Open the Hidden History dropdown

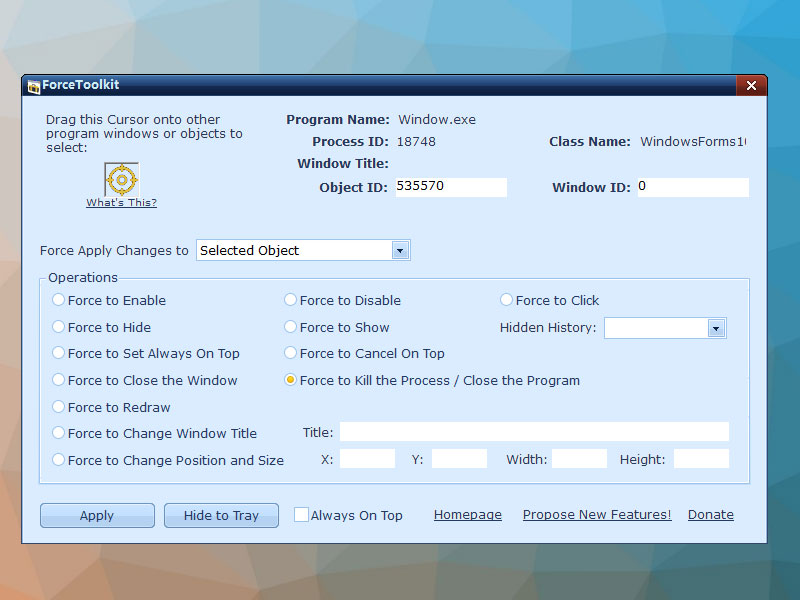pos(716,328)
